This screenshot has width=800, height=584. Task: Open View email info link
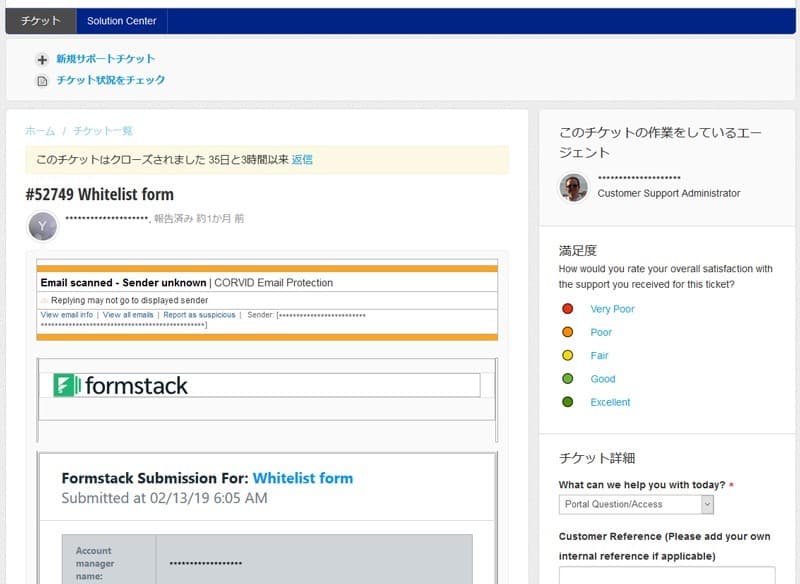pos(67,315)
